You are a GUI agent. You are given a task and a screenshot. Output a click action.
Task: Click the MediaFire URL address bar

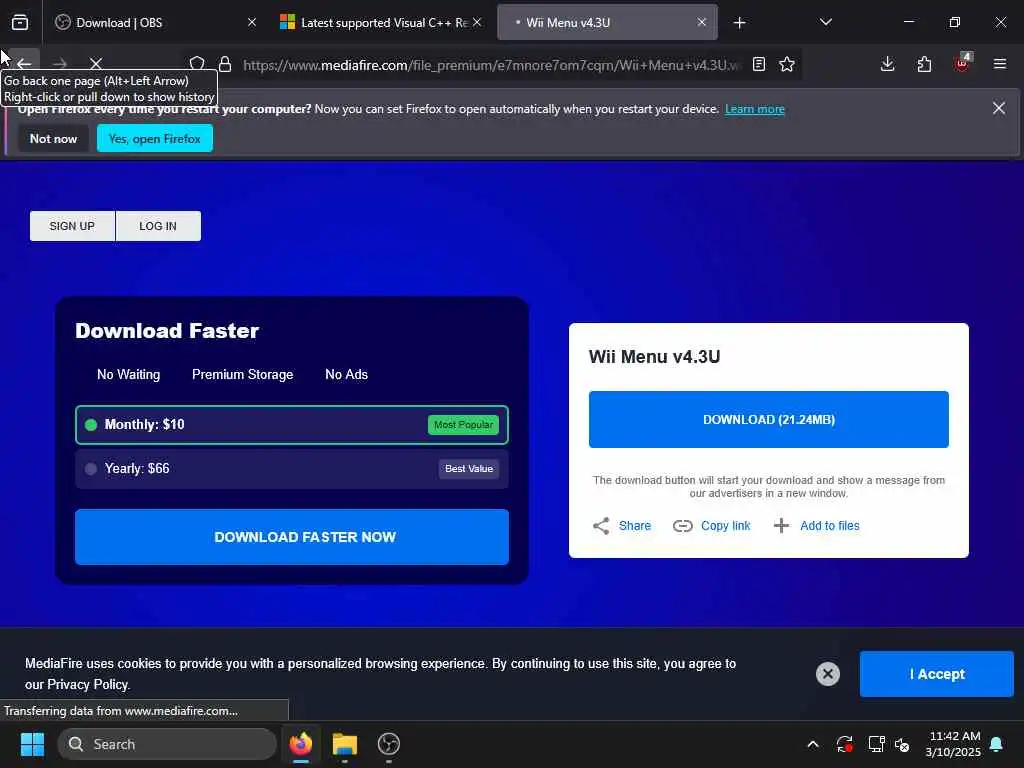click(x=492, y=65)
